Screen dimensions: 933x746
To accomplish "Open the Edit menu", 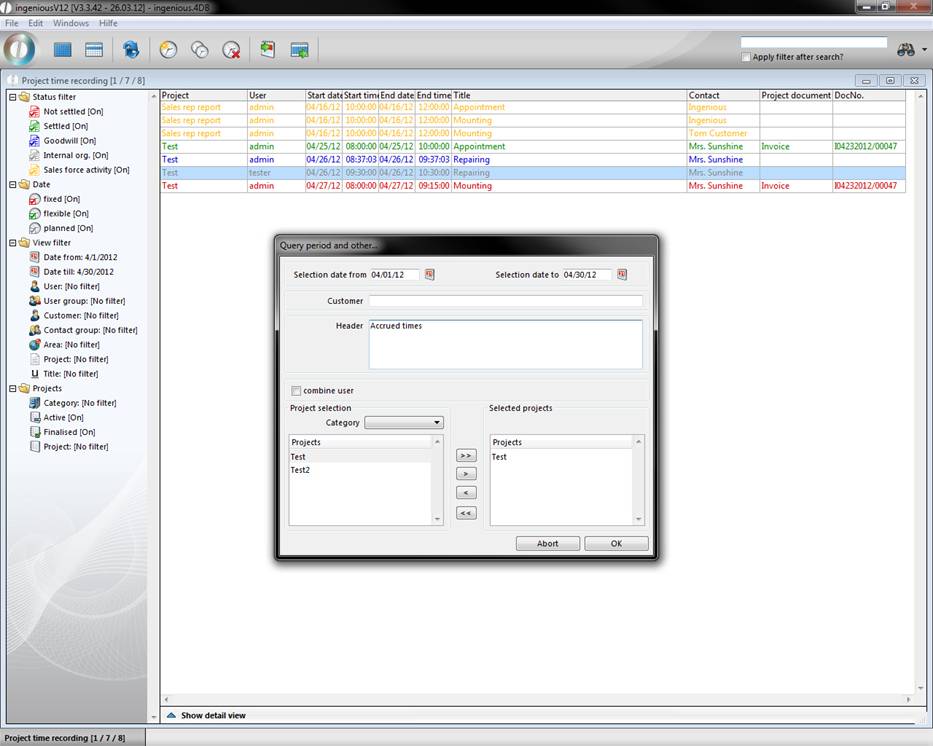I will pos(36,23).
